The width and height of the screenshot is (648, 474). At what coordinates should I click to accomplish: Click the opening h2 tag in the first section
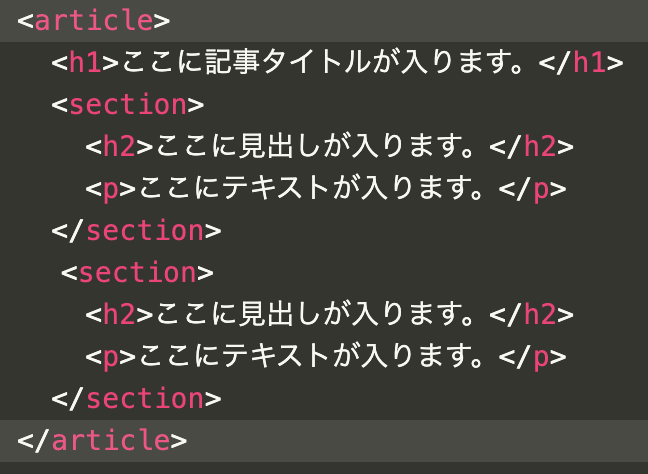pos(119,147)
